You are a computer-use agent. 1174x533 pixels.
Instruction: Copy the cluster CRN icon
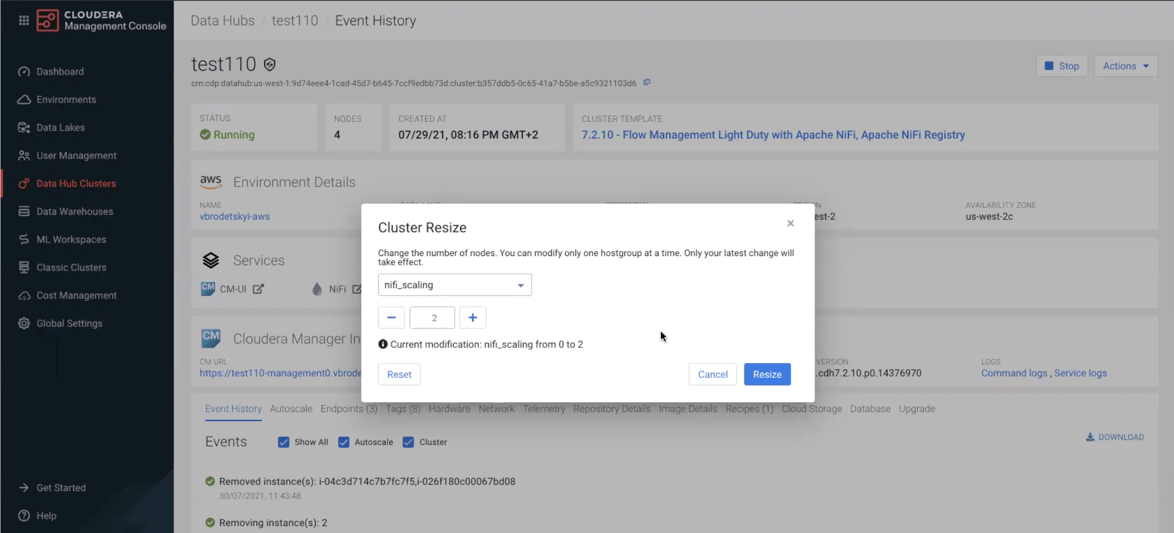click(x=647, y=82)
